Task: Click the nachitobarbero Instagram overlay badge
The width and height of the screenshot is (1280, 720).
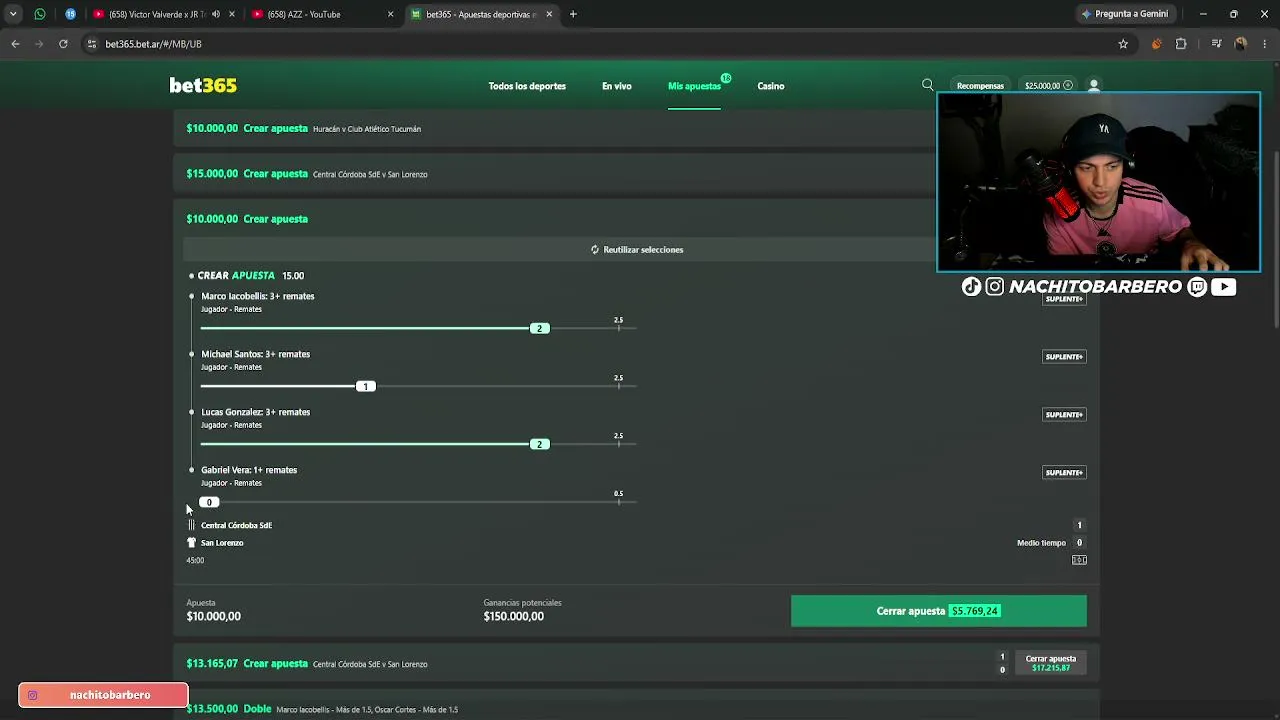Action: (x=103, y=695)
